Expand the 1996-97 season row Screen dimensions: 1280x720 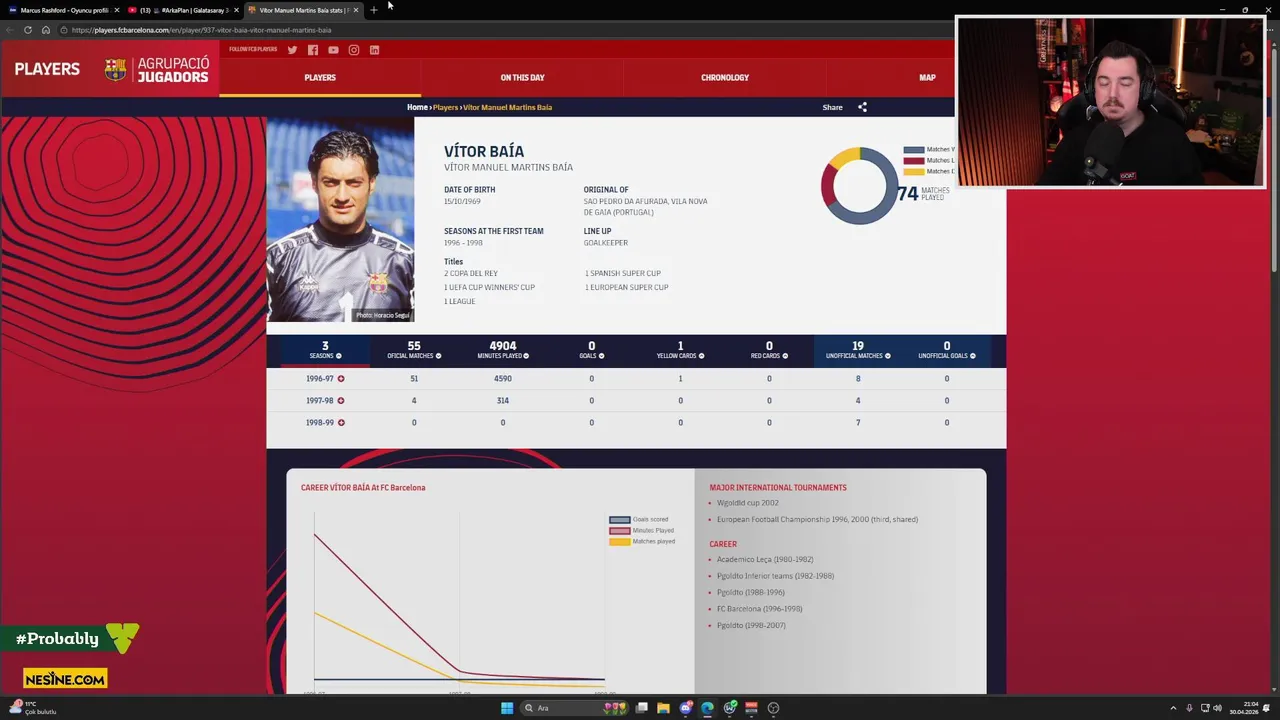click(x=341, y=379)
